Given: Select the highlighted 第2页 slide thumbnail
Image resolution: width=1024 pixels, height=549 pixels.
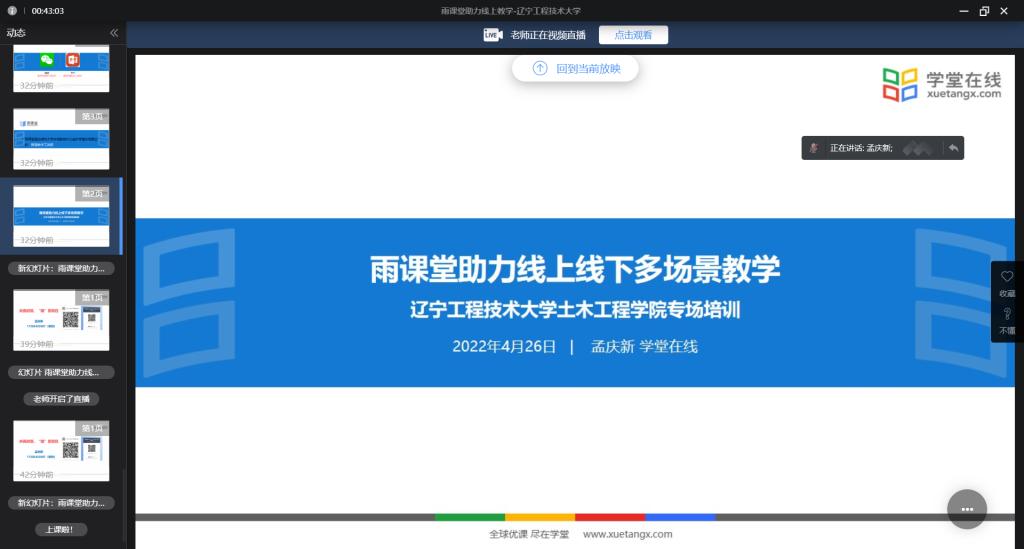Looking at the screenshot, I should pyautogui.click(x=61, y=216).
